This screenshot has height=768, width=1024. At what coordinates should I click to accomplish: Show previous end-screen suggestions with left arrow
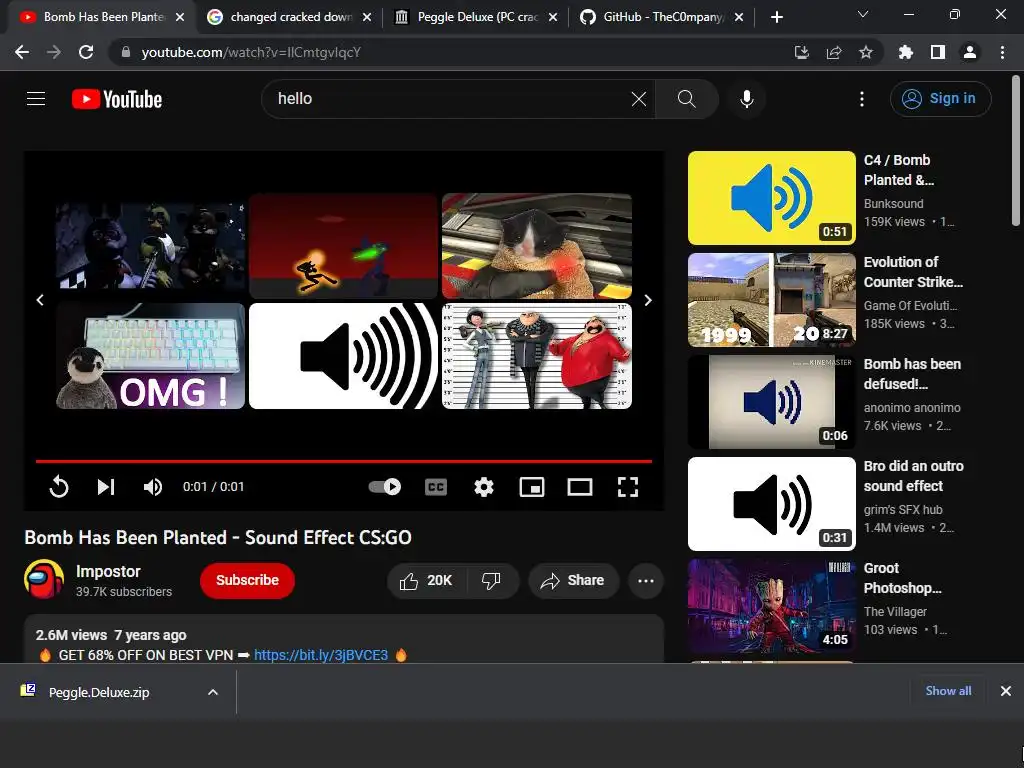(x=40, y=300)
